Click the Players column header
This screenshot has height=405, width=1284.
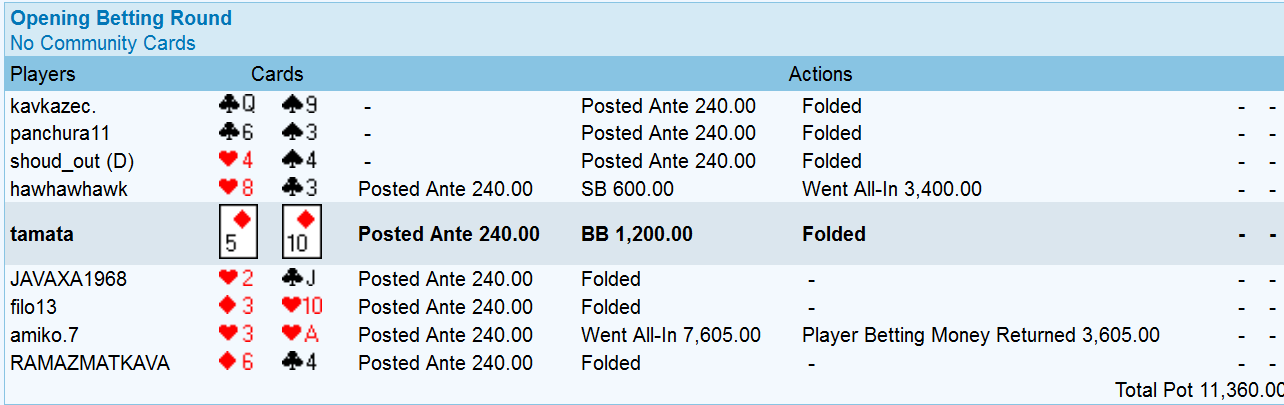click(42, 74)
